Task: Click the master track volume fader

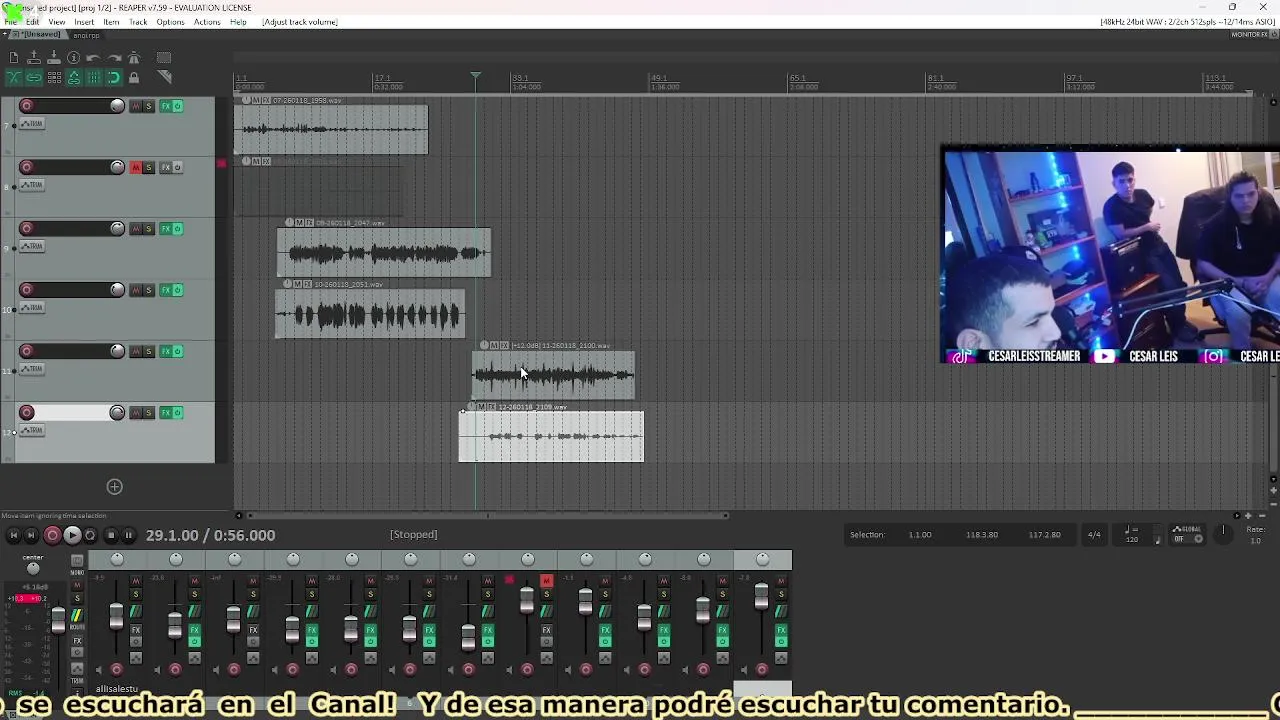Action: (x=58, y=620)
